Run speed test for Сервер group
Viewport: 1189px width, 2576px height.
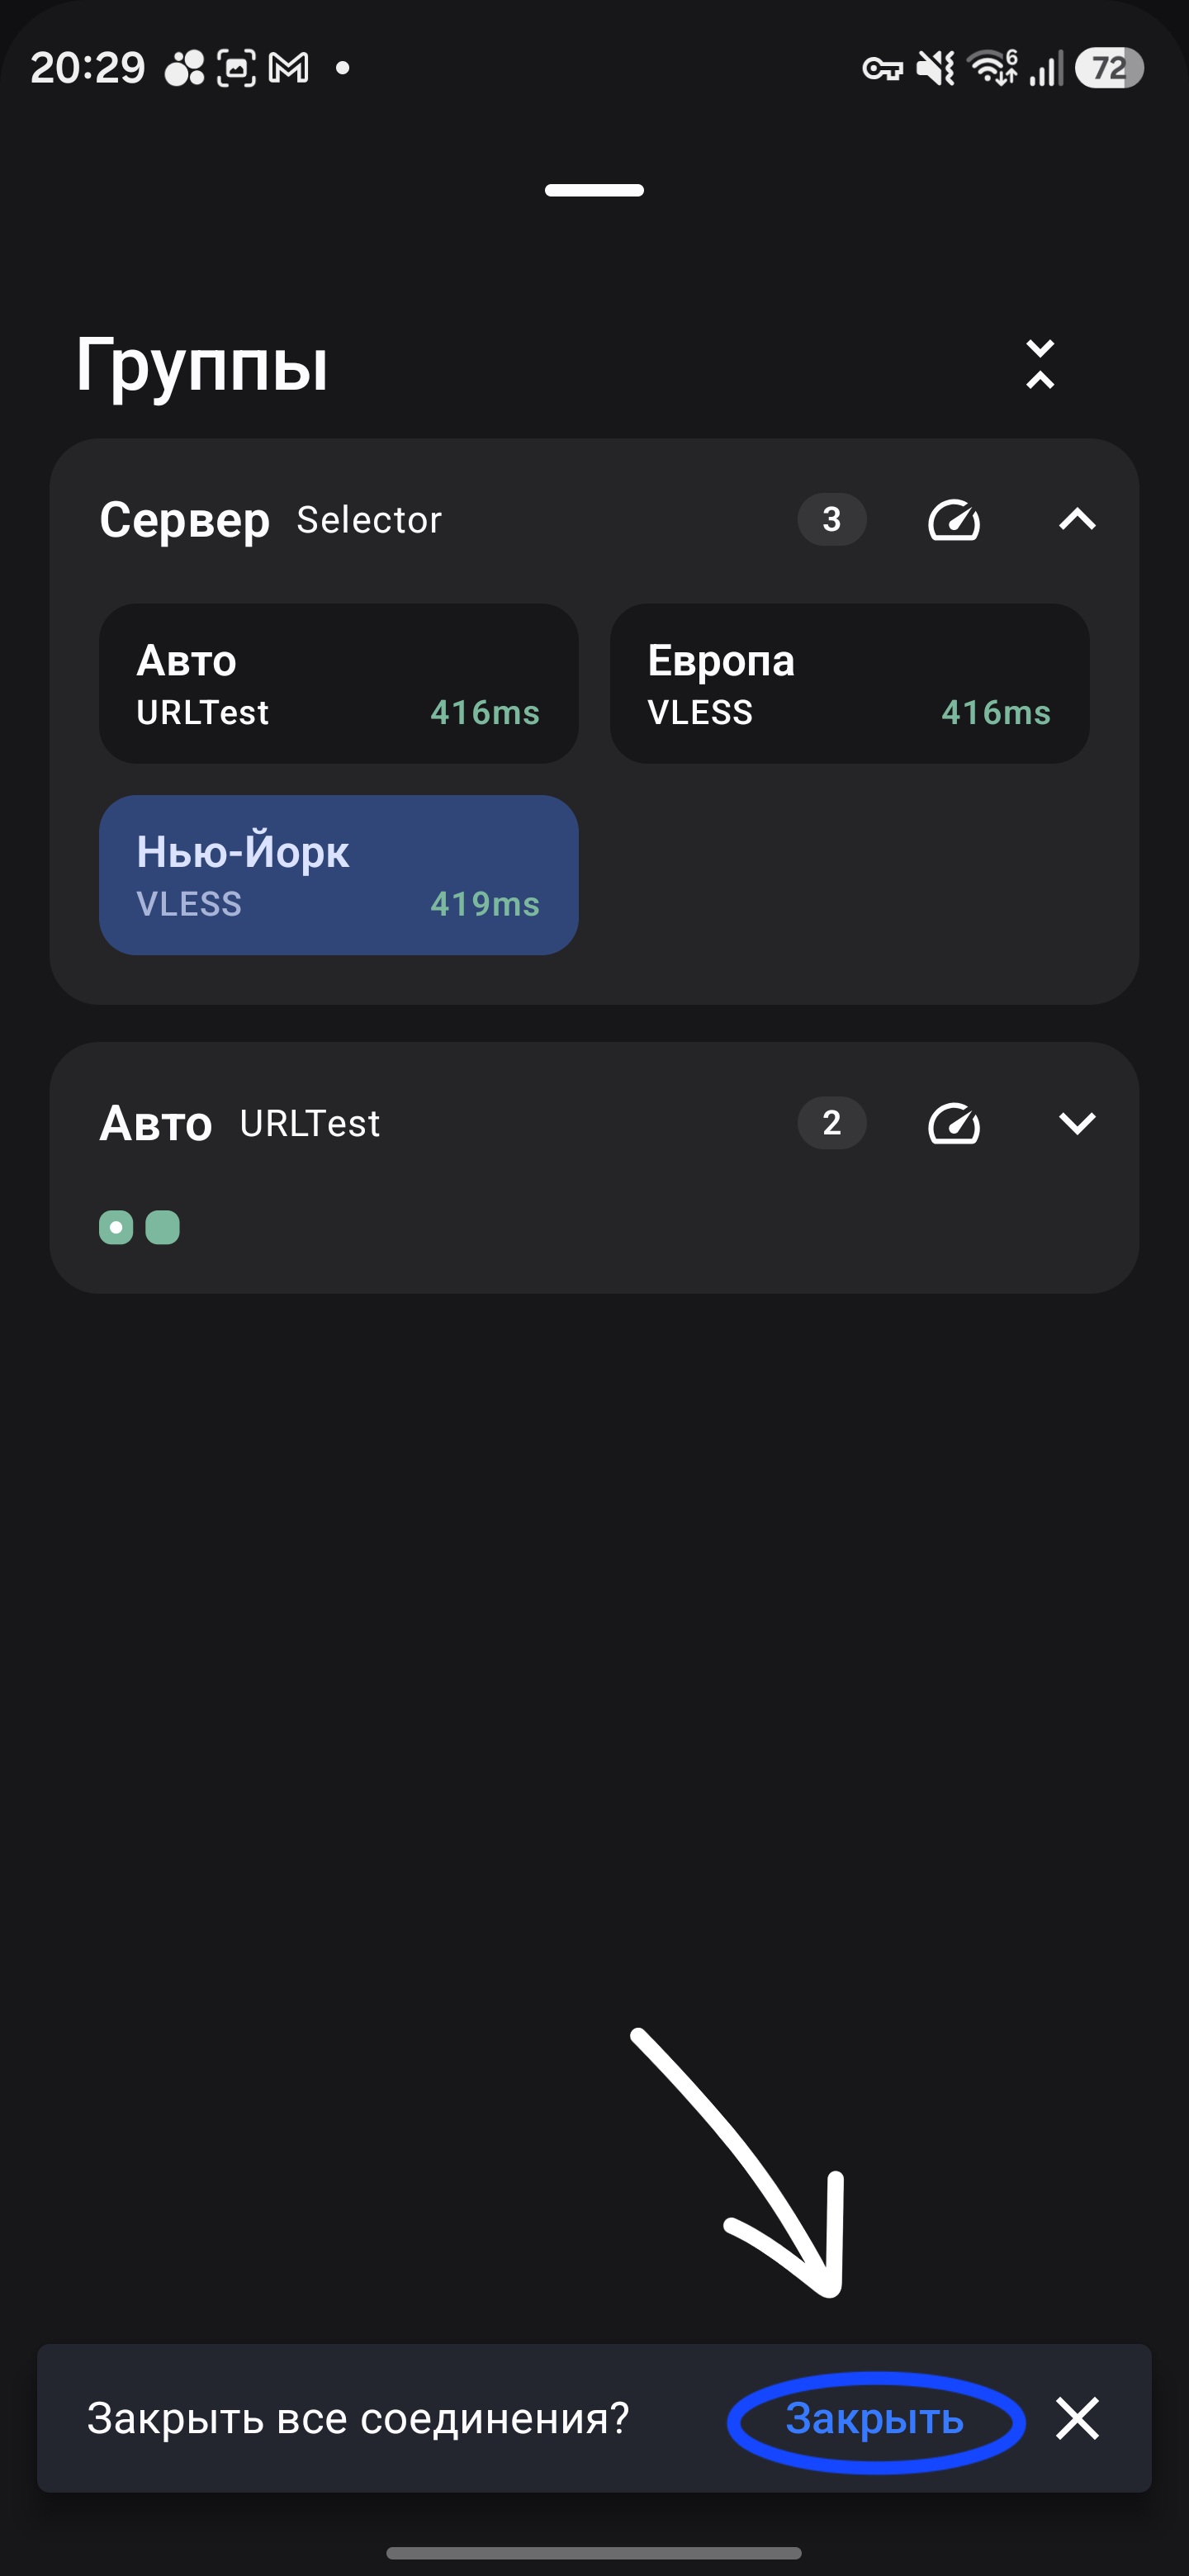(x=953, y=520)
